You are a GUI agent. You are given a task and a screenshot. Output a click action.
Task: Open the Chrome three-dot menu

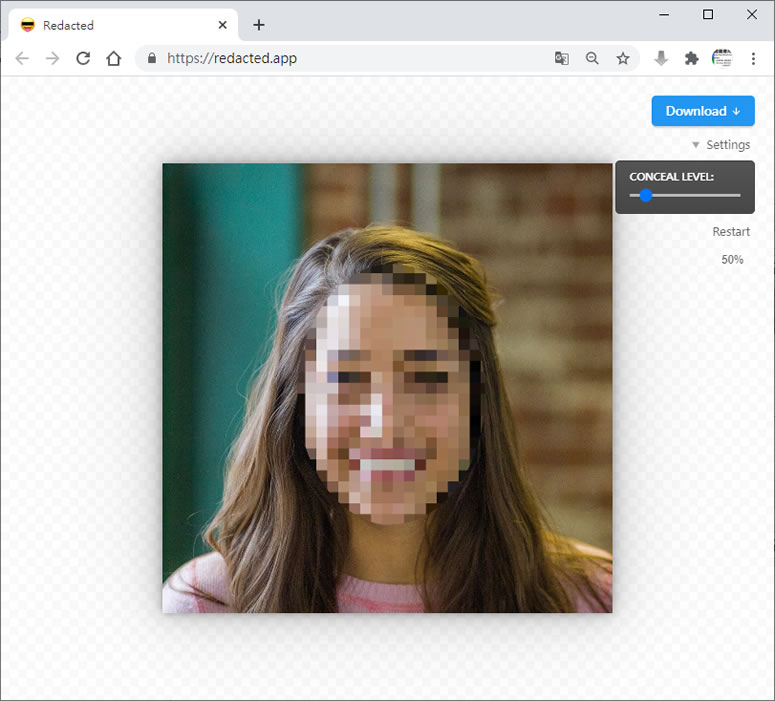tap(754, 58)
